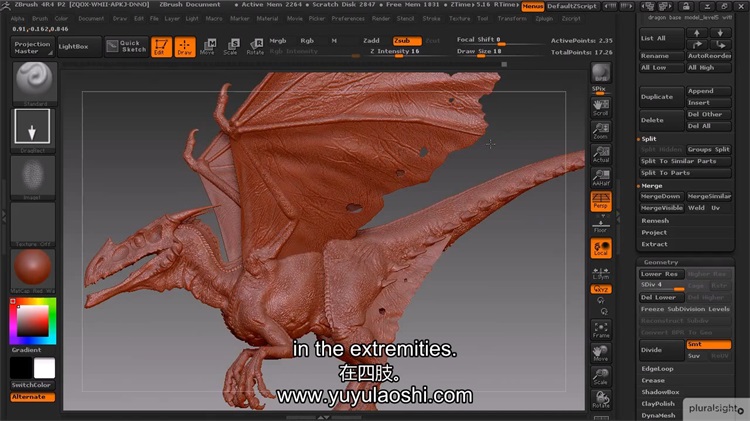The width and height of the screenshot is (750, 421).
Task: Open the Zplugin menu
Action: [544, 19]
